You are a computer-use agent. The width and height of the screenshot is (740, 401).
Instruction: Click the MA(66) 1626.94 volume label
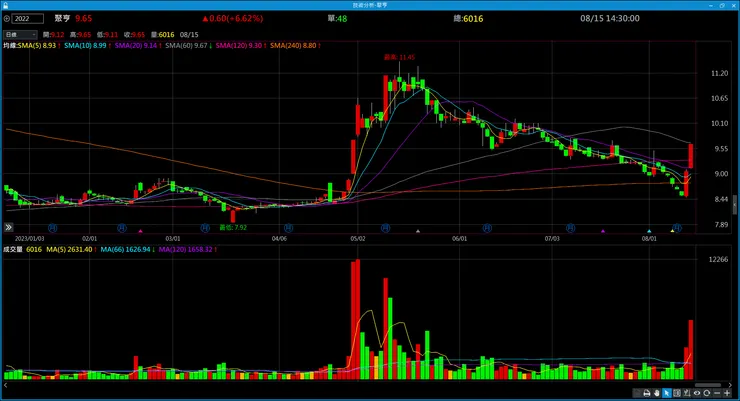(127, 249)
